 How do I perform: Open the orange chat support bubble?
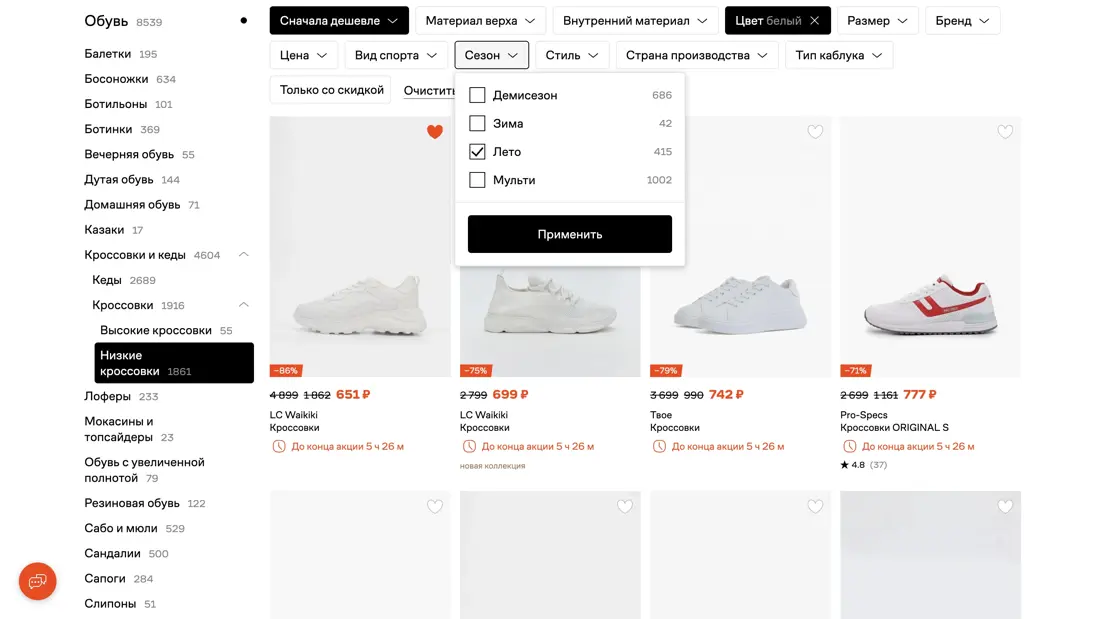(x=38, y=581)
